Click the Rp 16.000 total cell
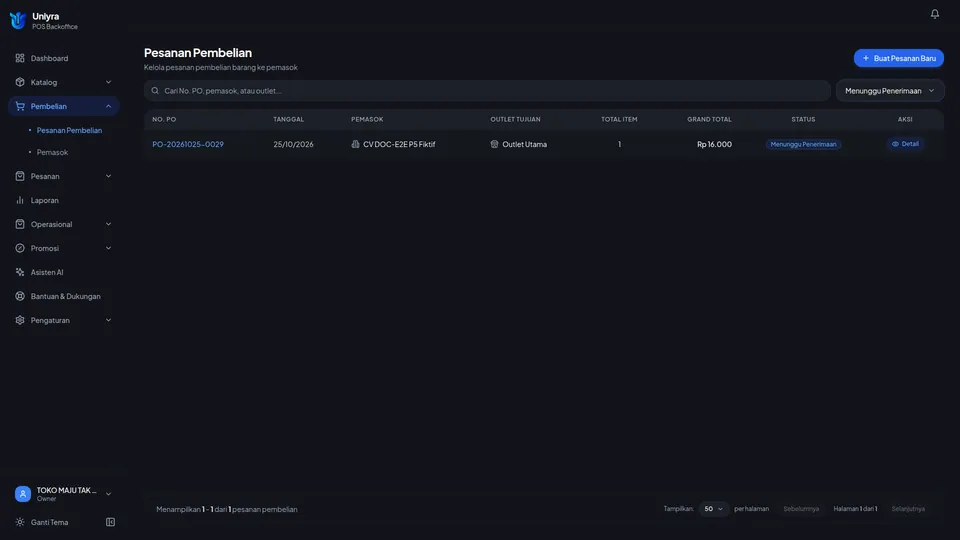 (x=714, y=144)
